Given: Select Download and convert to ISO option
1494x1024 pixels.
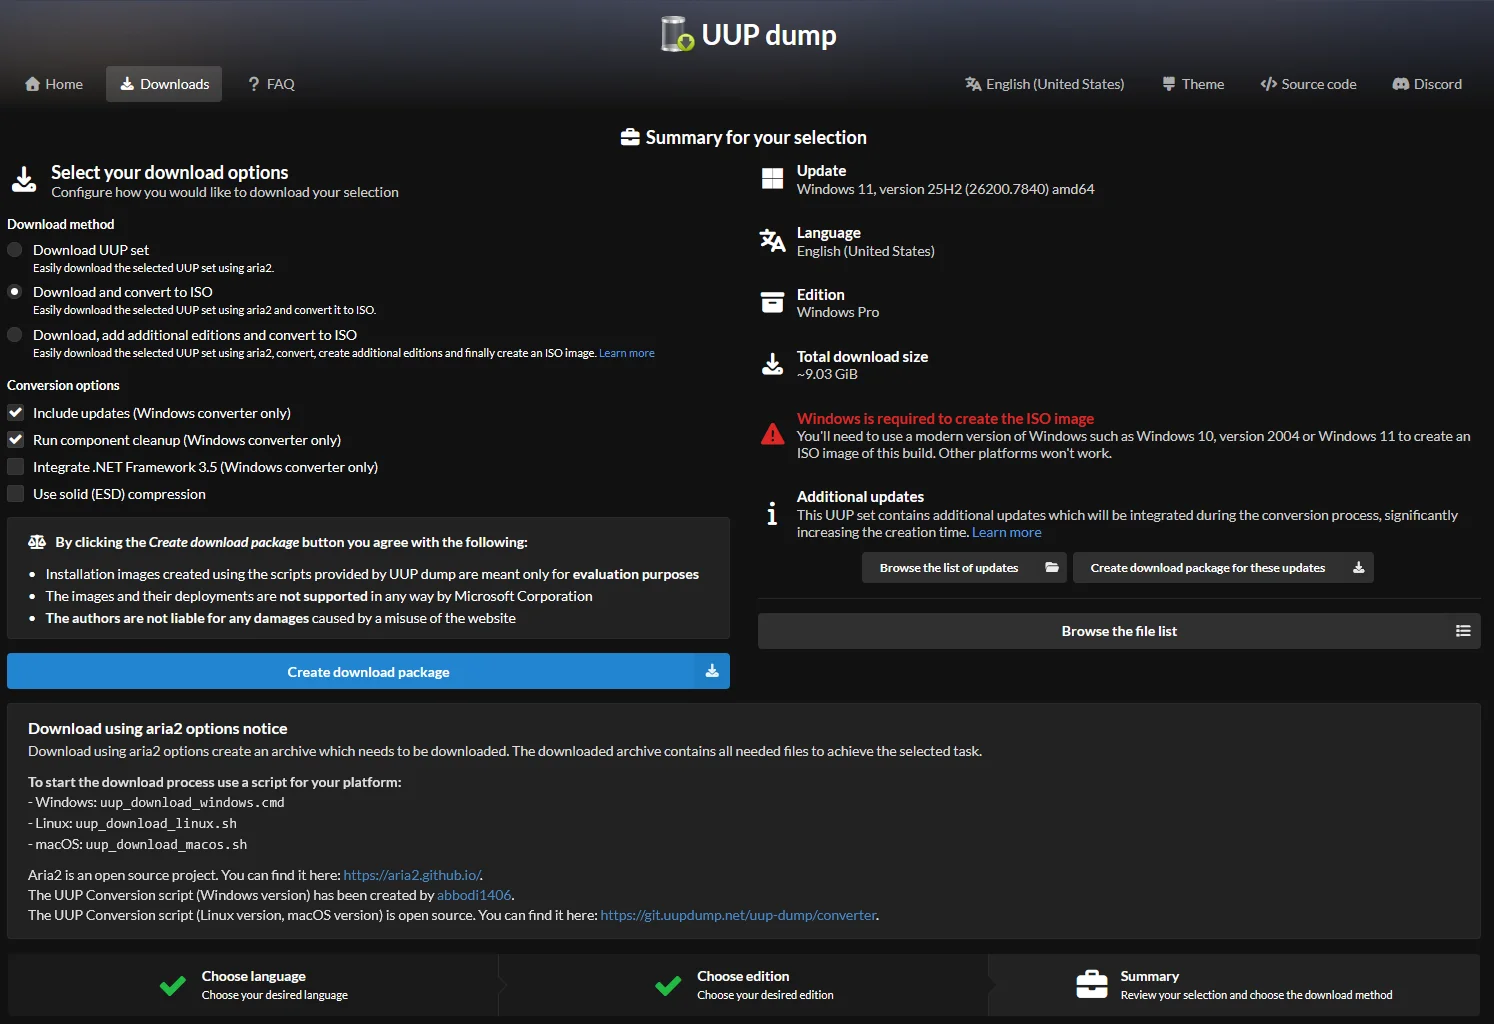Looking at the screenshot, I should point(15,292).
